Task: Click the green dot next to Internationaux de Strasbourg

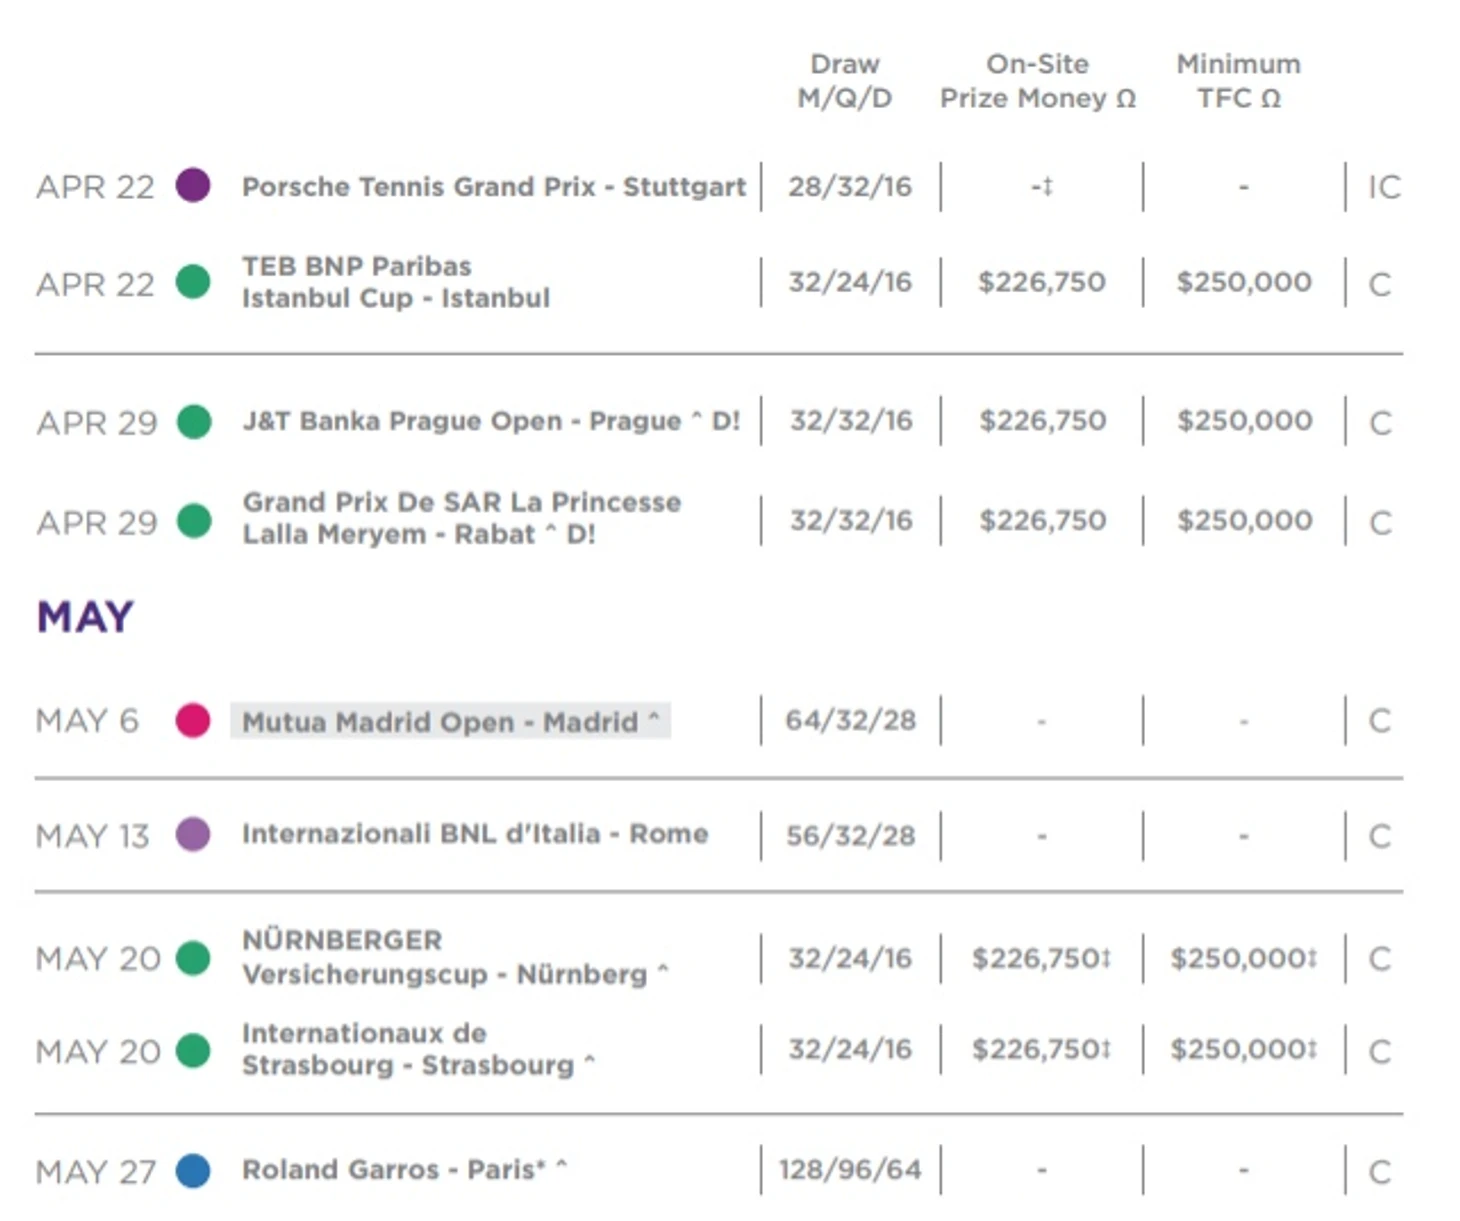Action: (193, 1050)
